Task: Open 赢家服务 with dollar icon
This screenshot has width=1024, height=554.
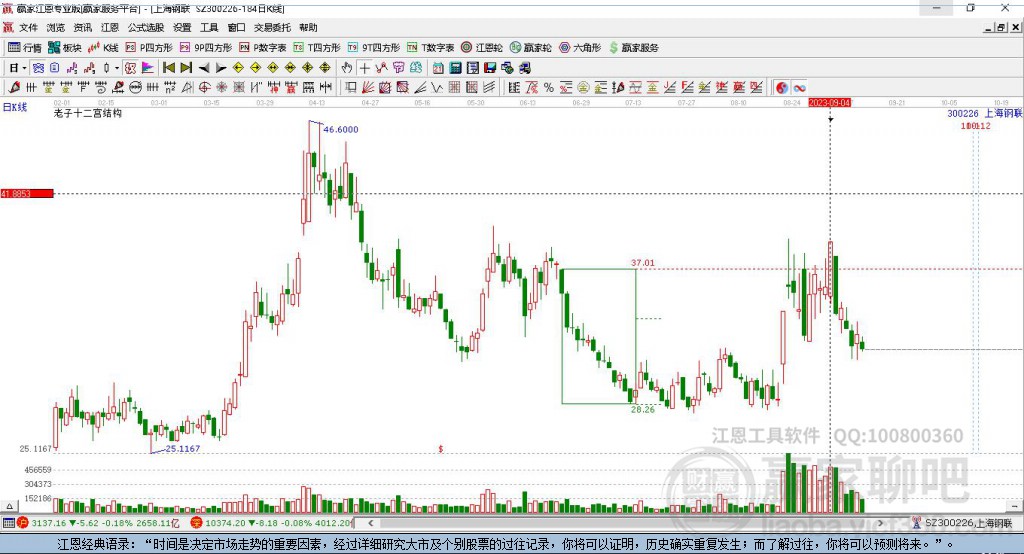Action: [633, 48]
